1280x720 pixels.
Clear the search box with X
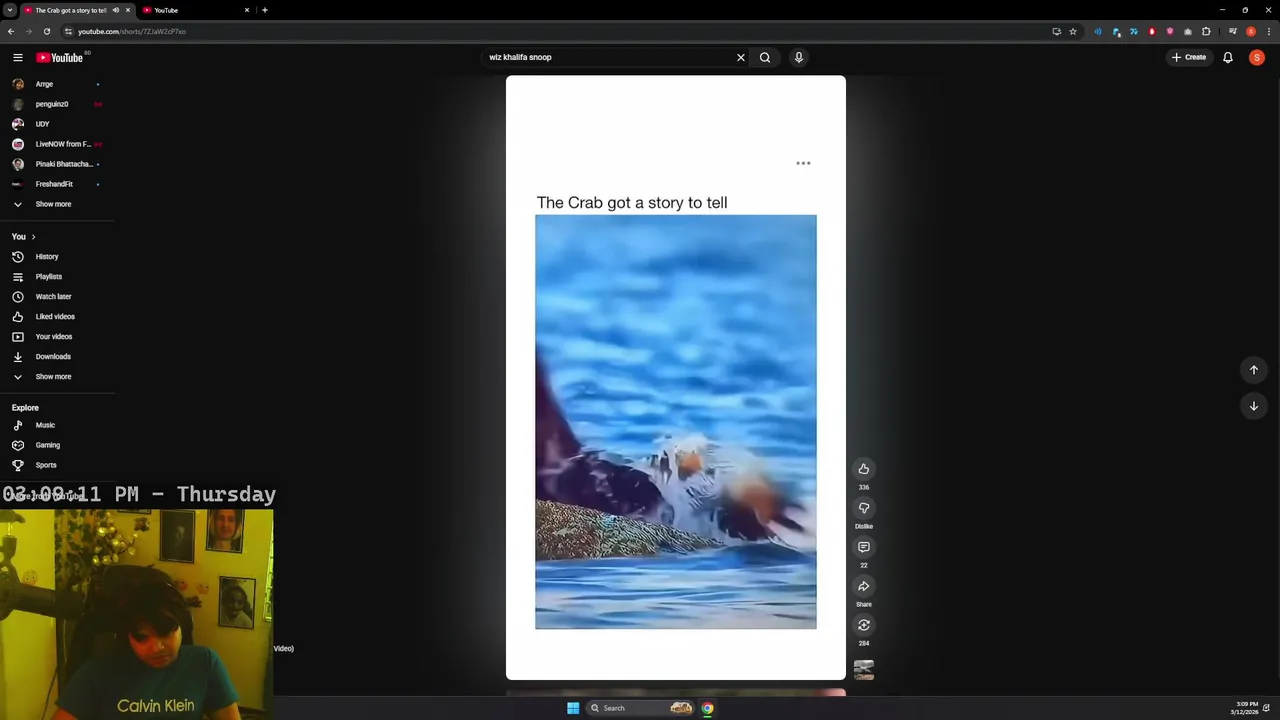[x=741, y=58]
